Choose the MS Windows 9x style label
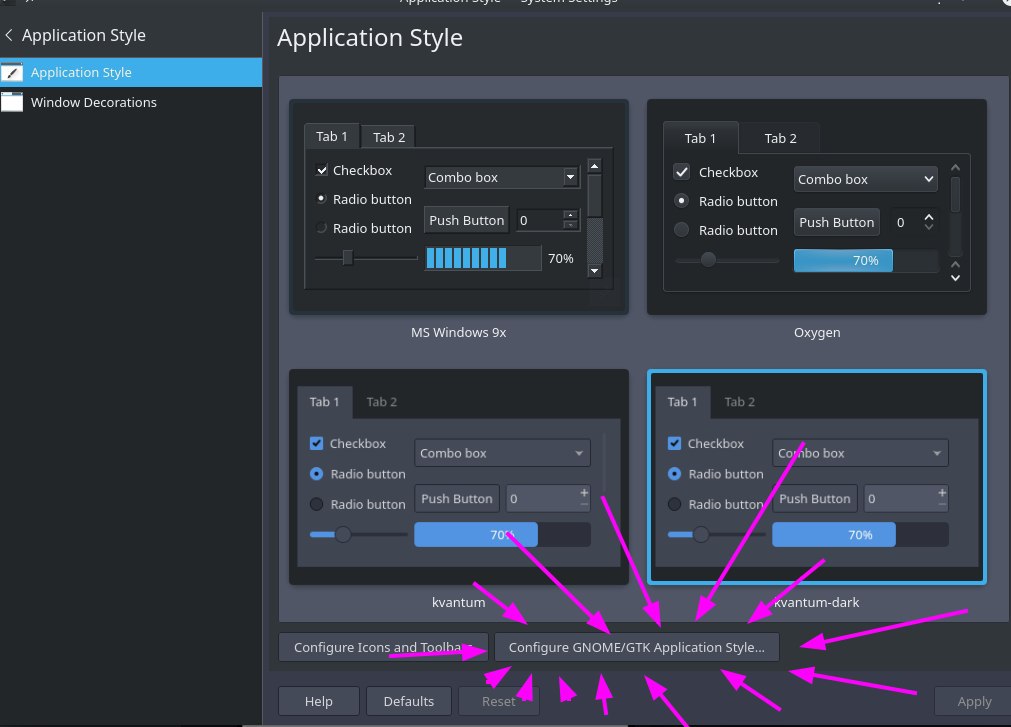 pos(458,333)
